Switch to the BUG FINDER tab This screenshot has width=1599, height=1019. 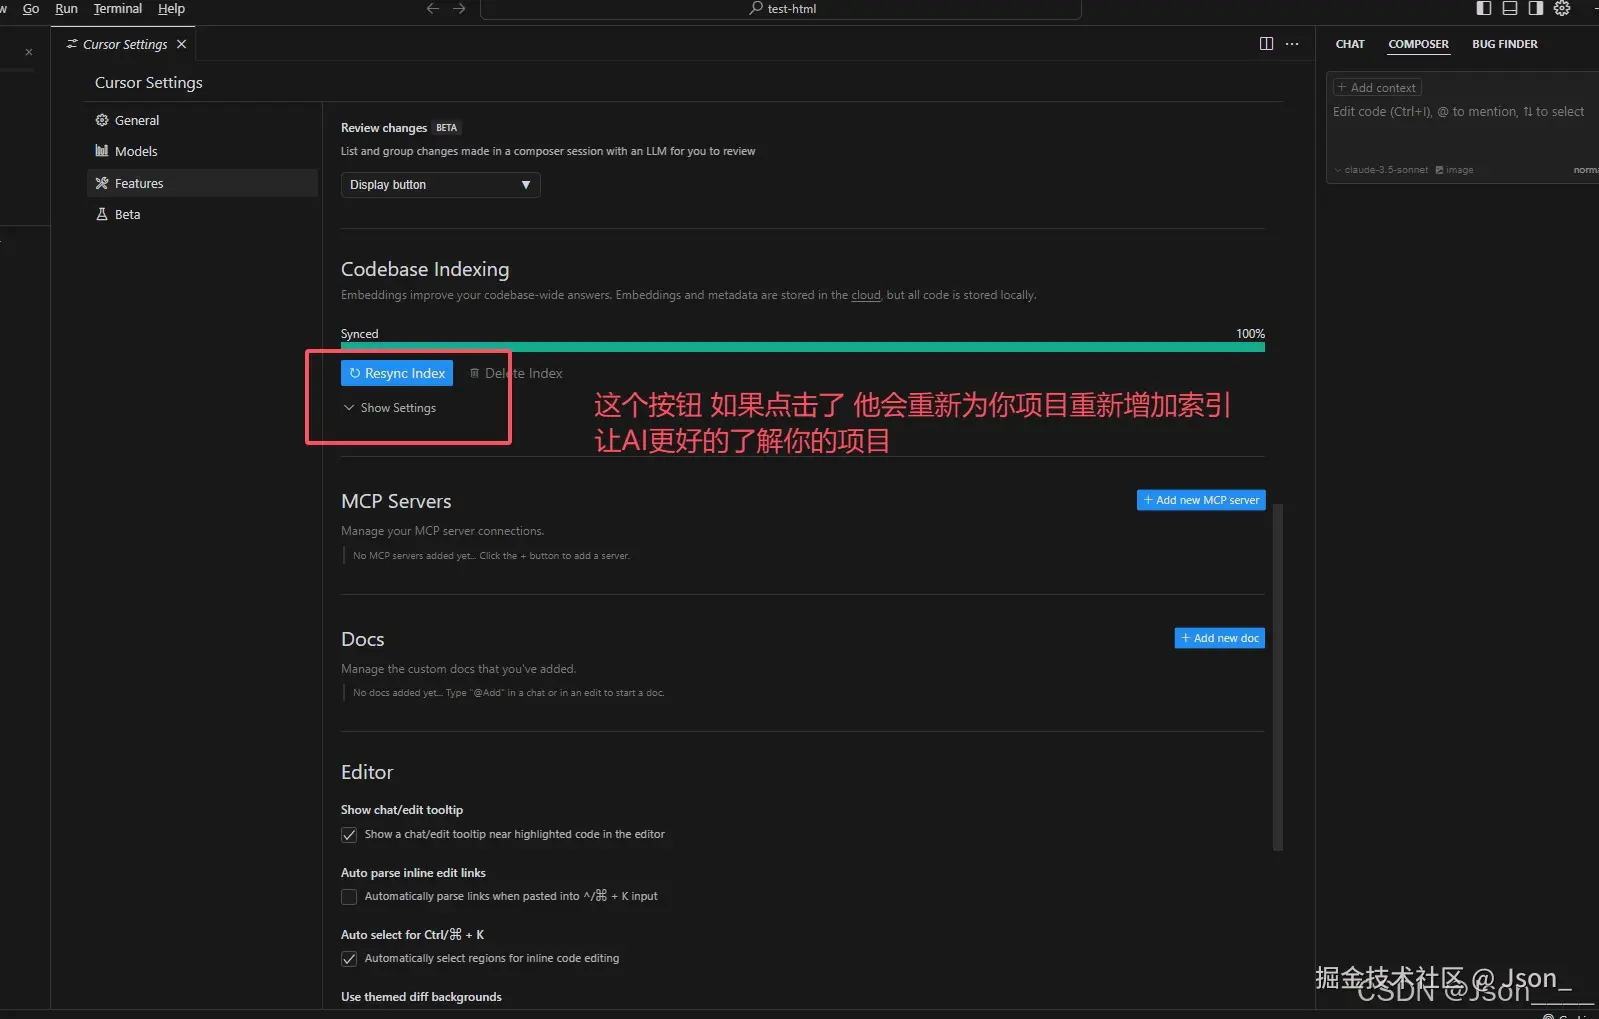pos(1504,44)
